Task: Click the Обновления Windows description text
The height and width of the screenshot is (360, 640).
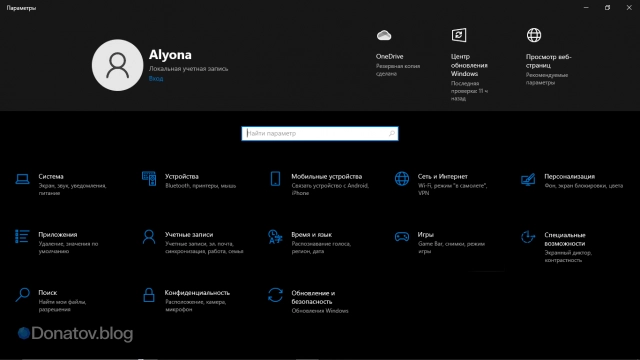Action: [x=320, y=311]
